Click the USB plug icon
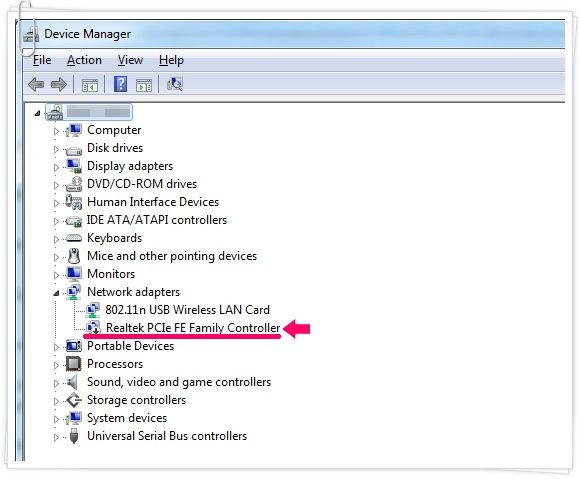Image resolution: width=579 pixels, height=479 pixels. click(74, 436)
